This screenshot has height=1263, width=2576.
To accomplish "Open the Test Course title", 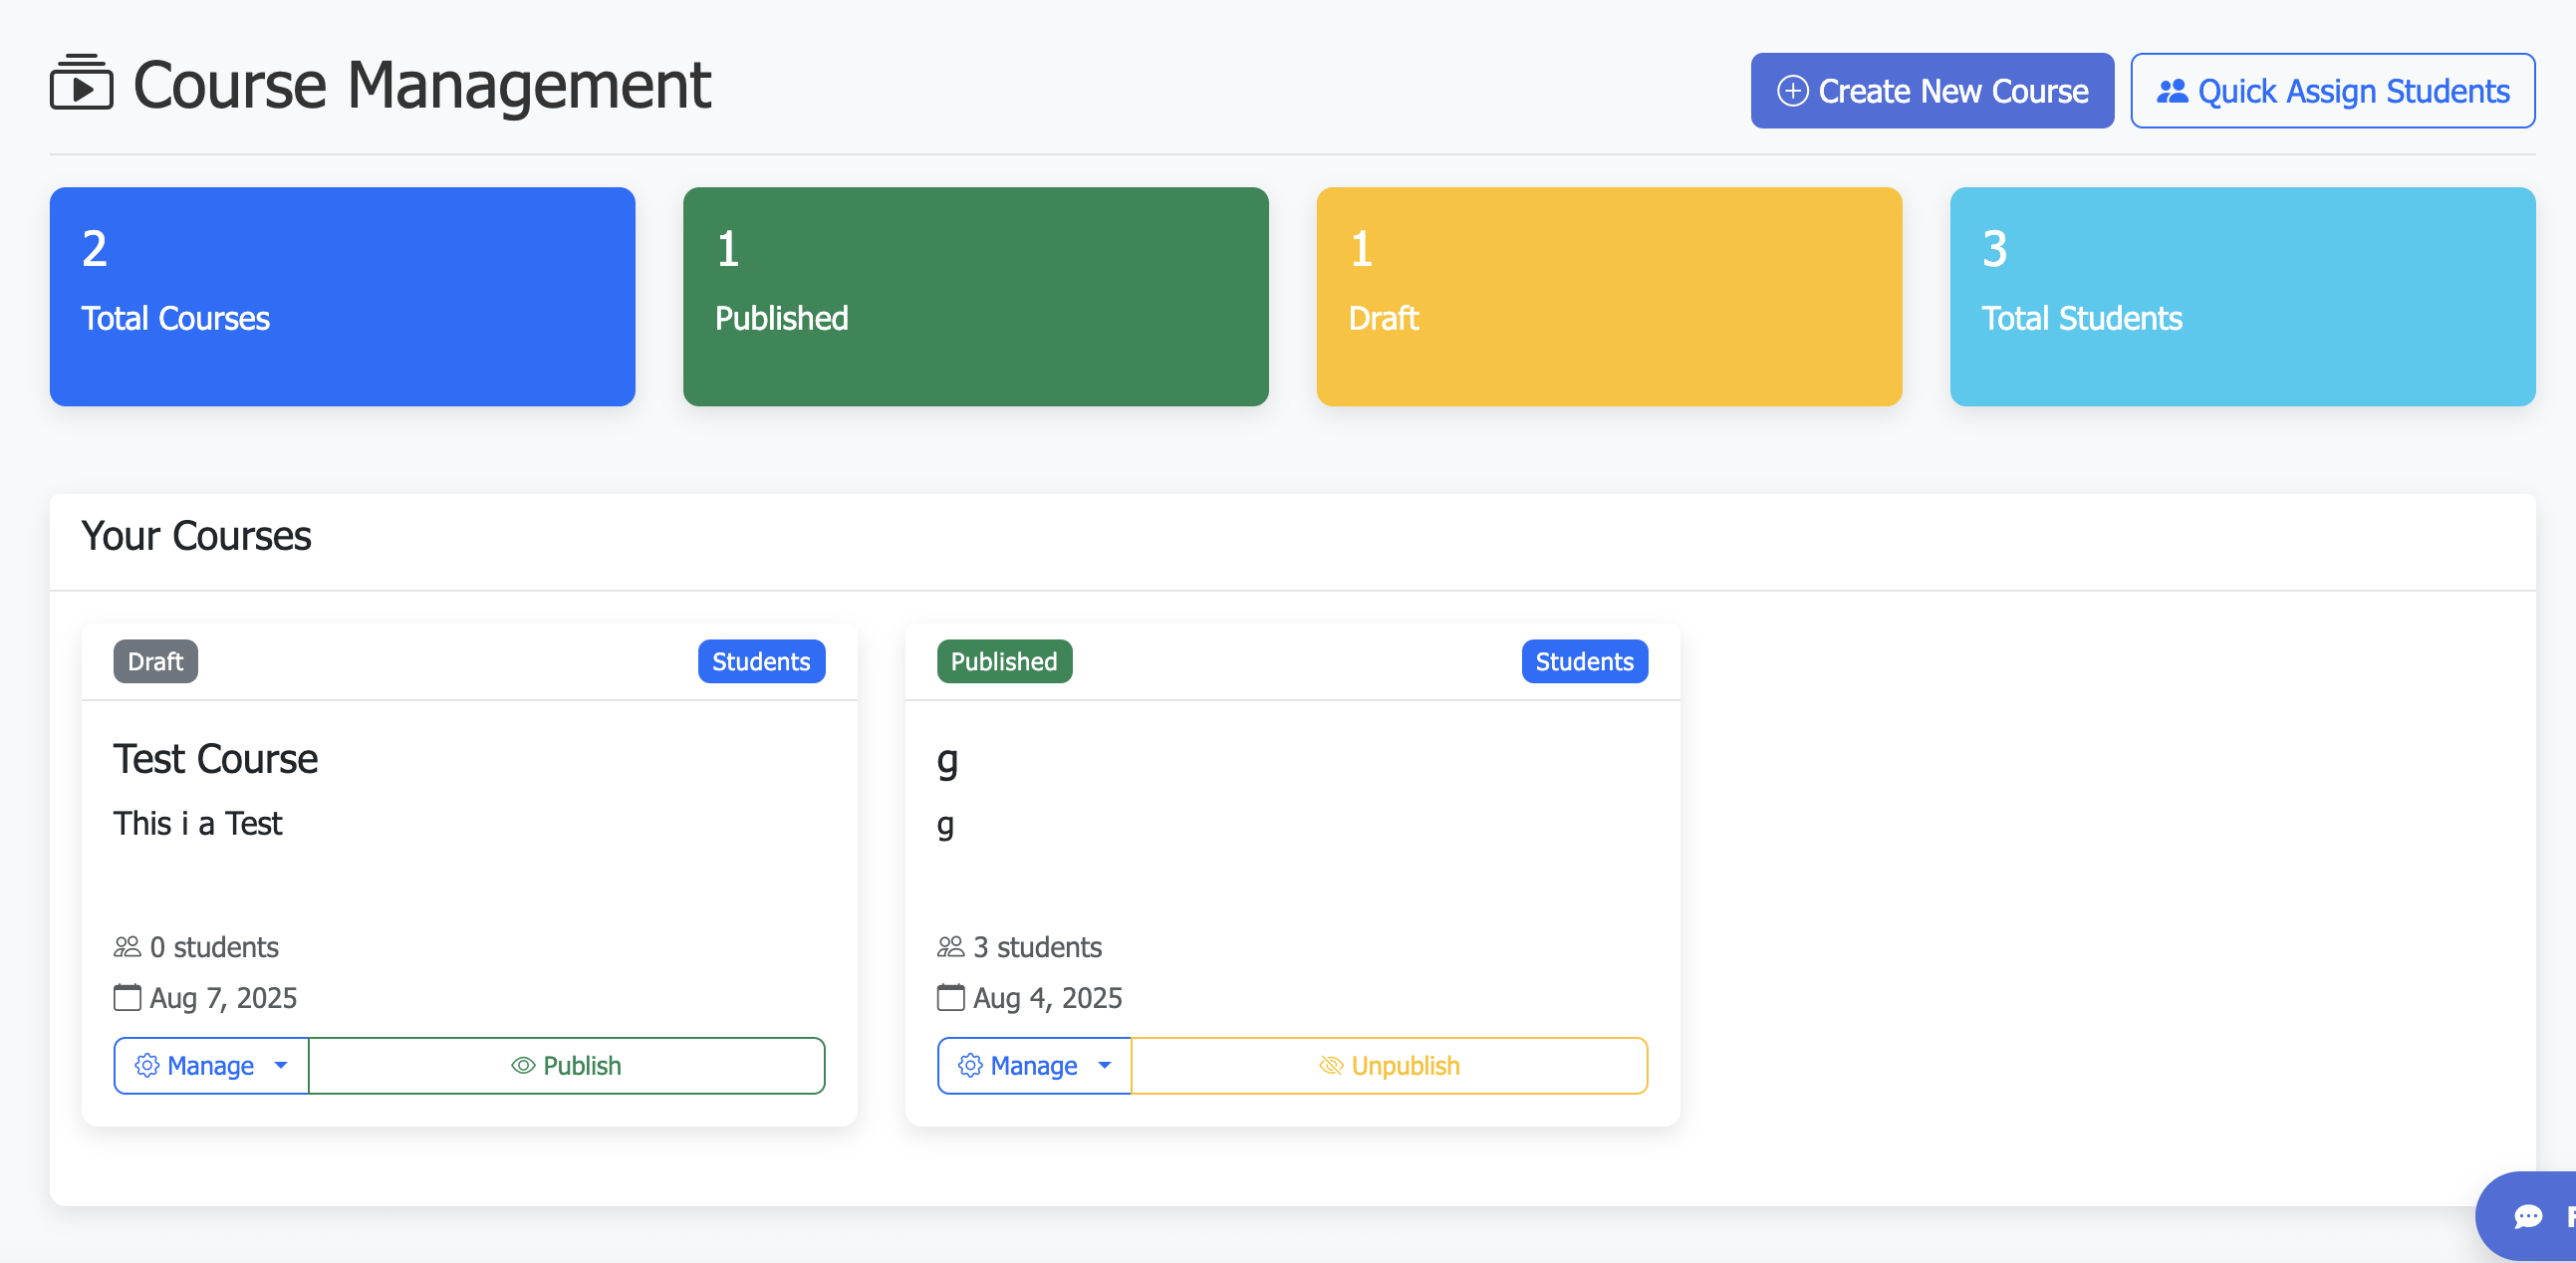I will tap(215, 759).
